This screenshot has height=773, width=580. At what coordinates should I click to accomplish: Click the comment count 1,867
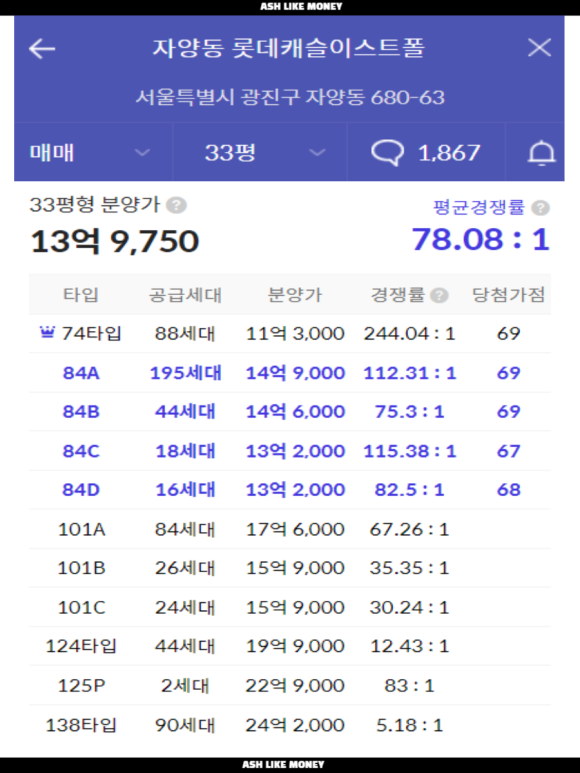(449, 153)
